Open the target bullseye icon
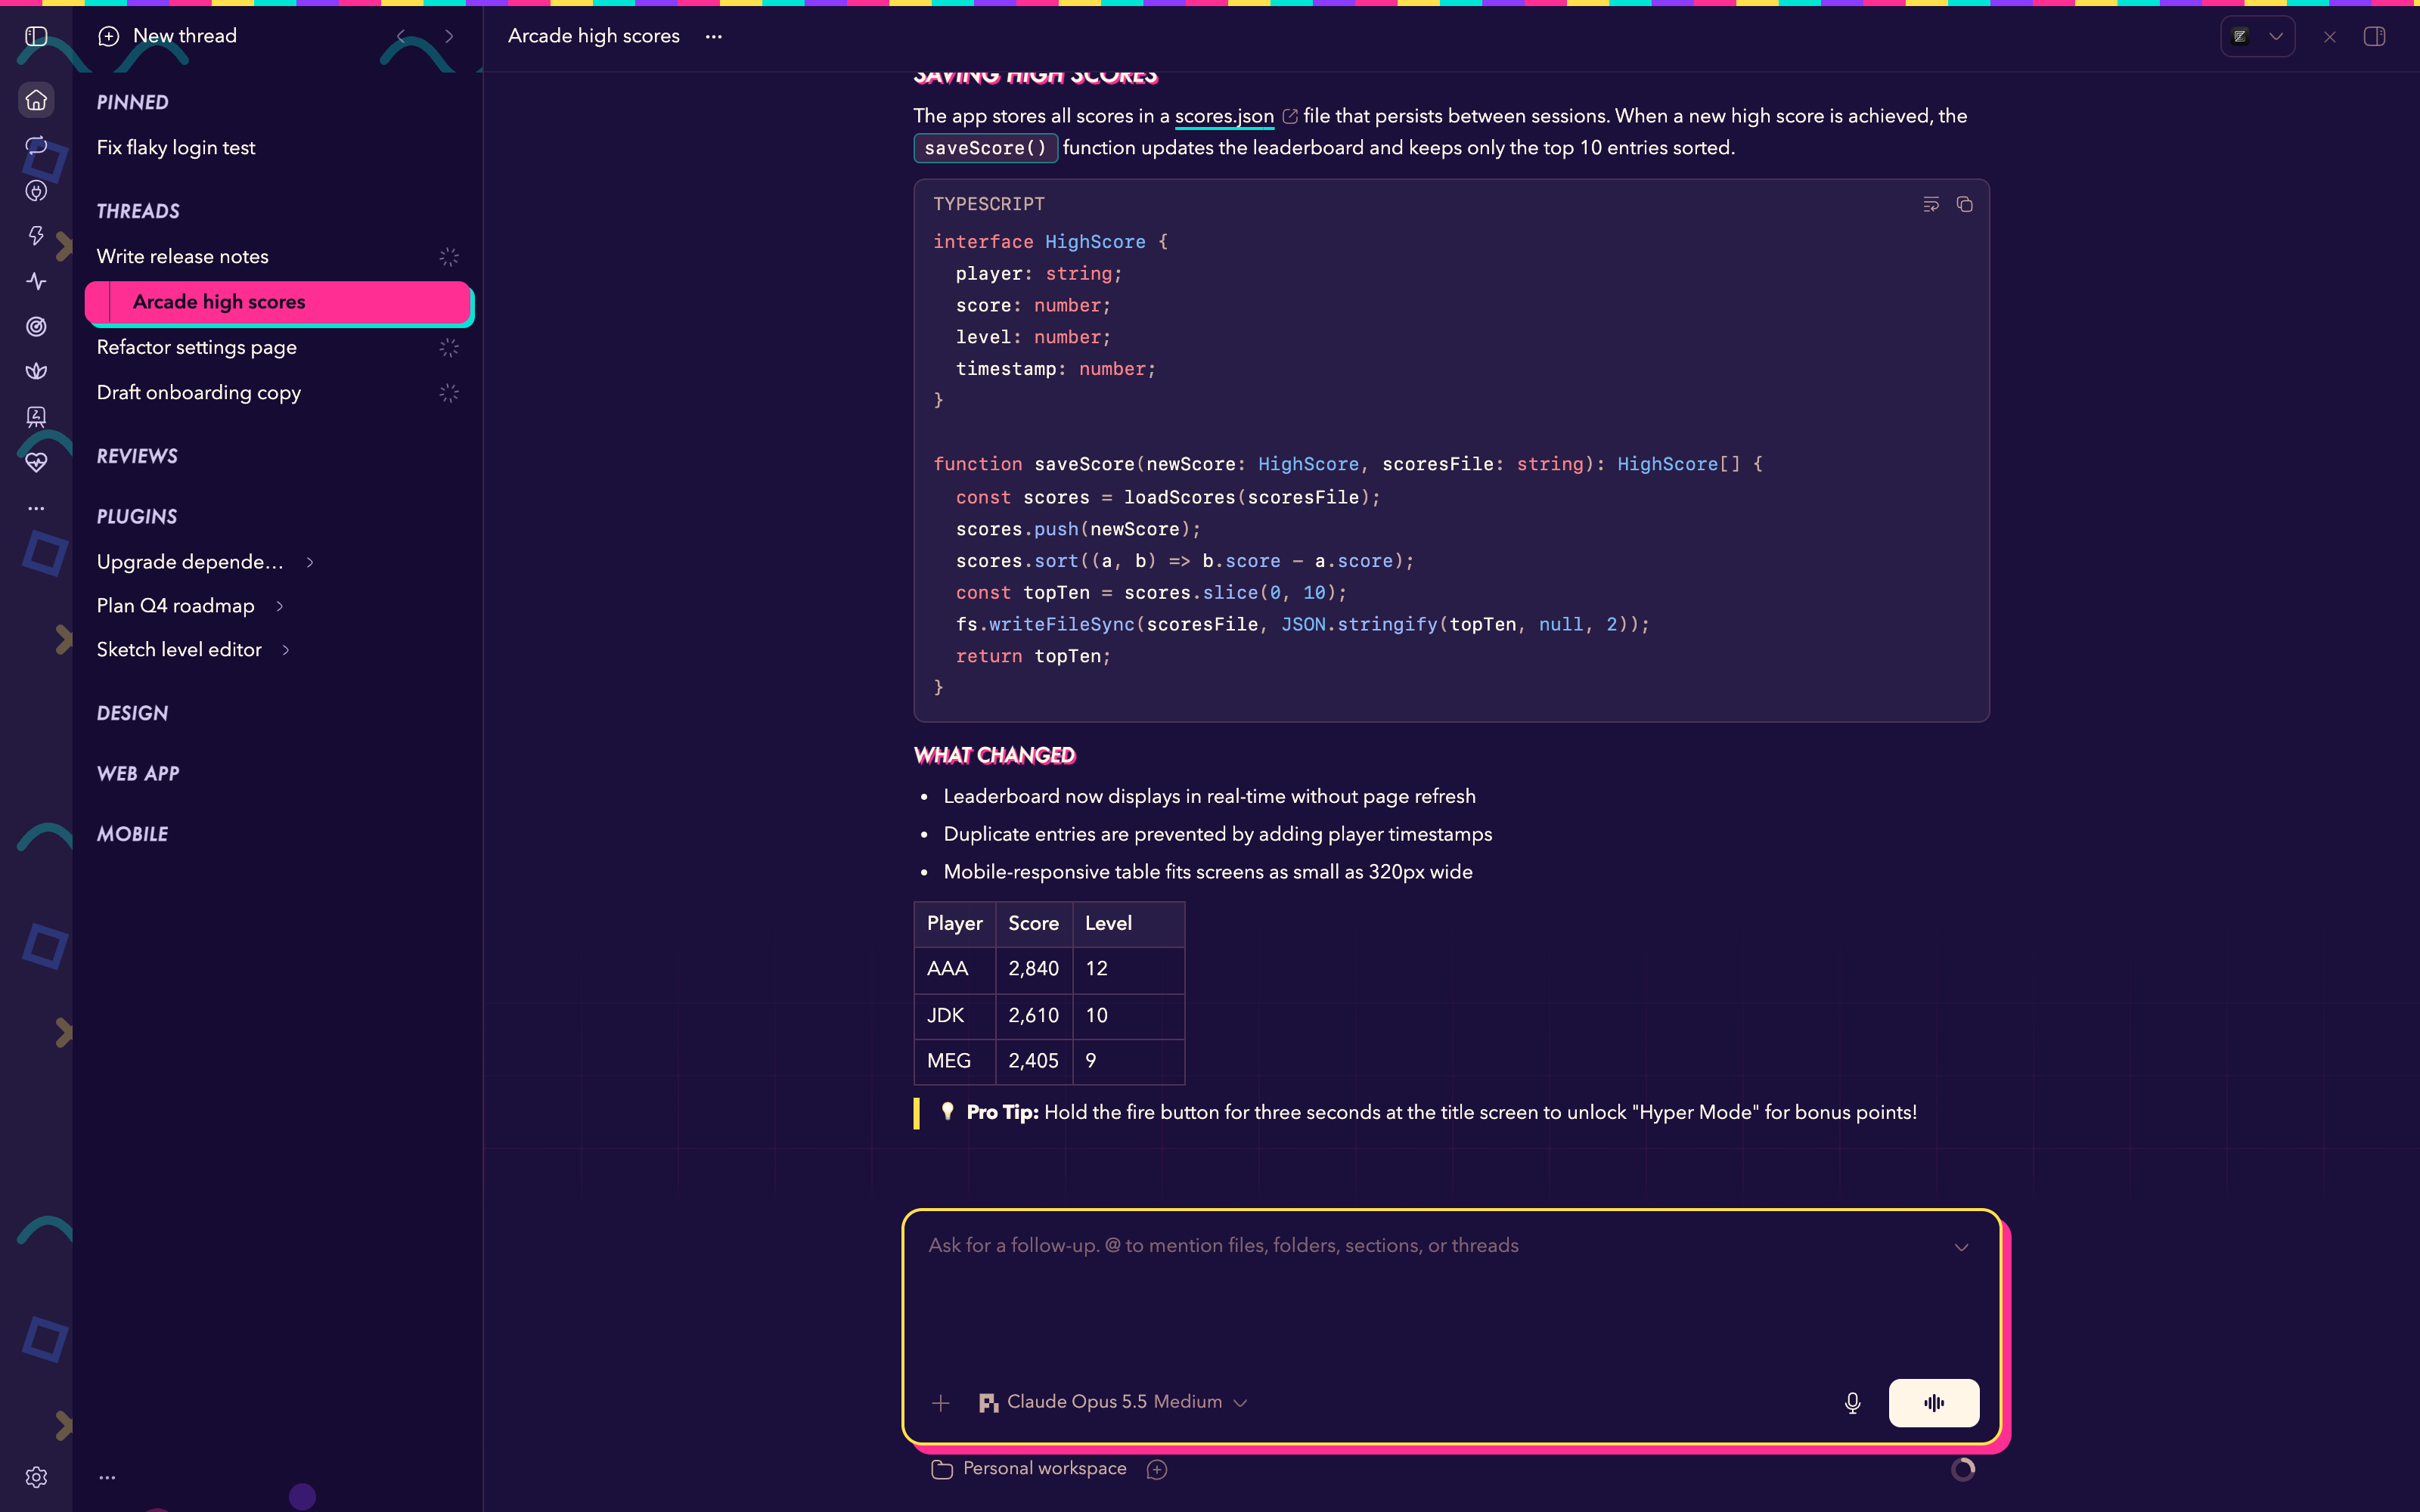 point(36,326)
